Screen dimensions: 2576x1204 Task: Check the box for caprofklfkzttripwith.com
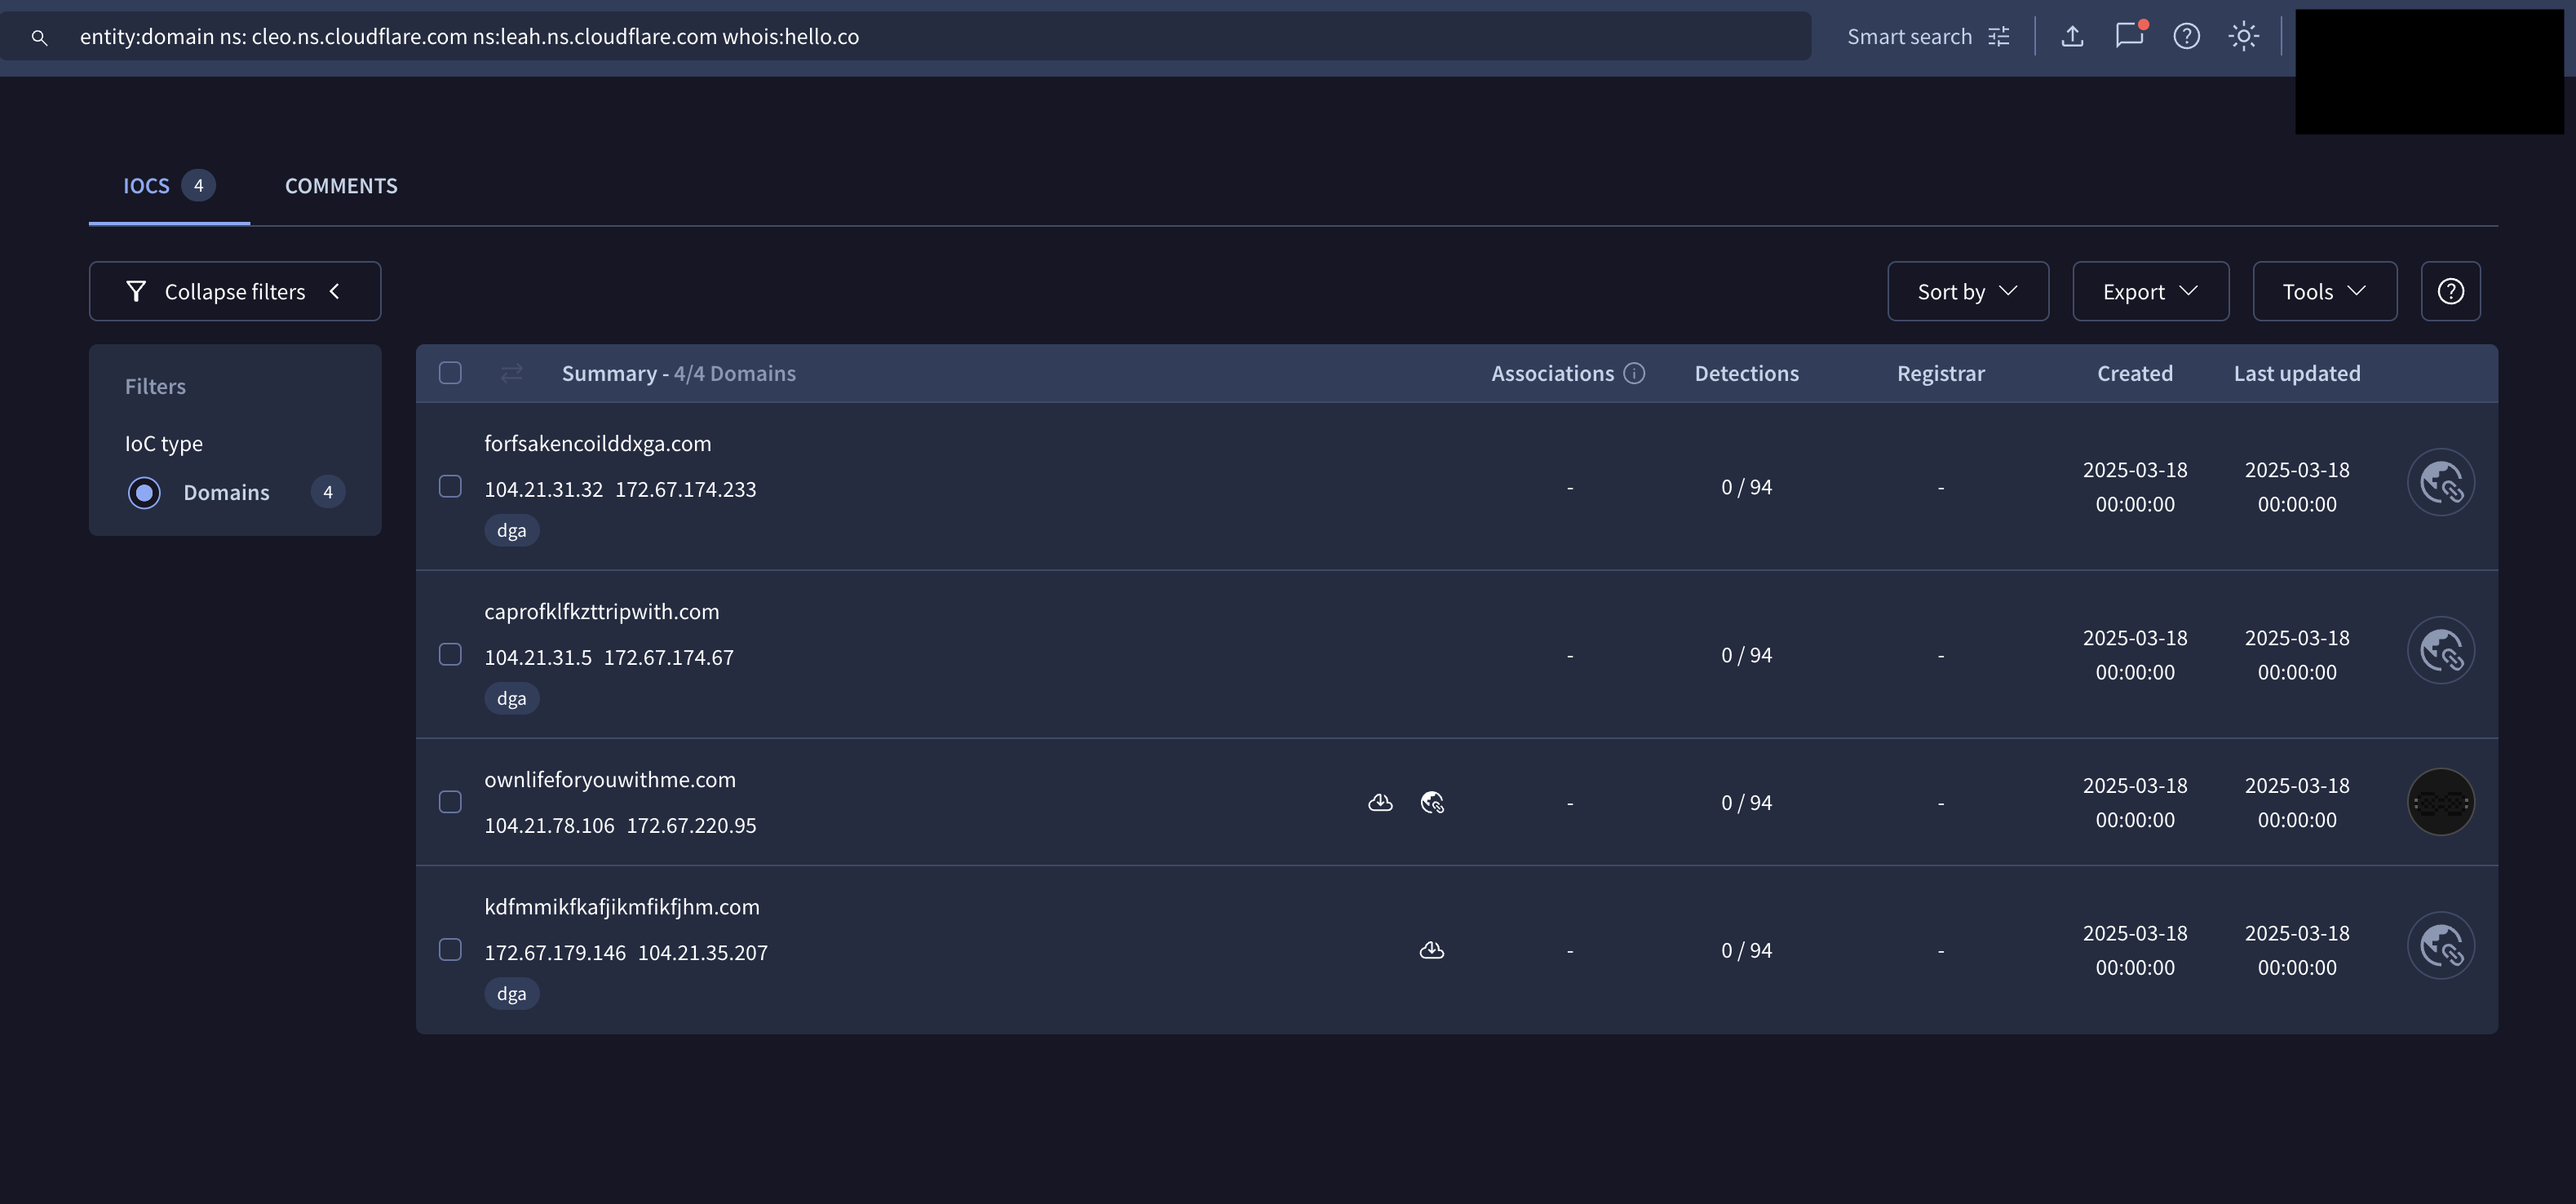point(450,655)
